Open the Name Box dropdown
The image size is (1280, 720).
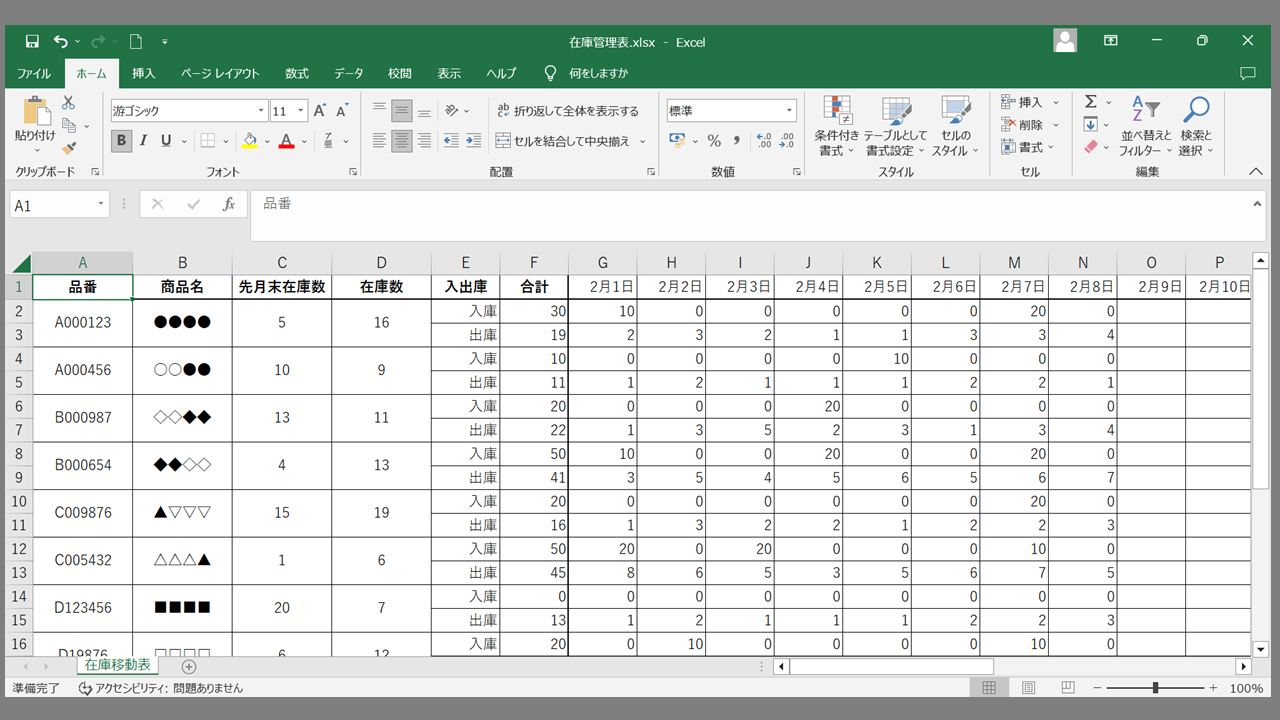(x=101, y=204)
